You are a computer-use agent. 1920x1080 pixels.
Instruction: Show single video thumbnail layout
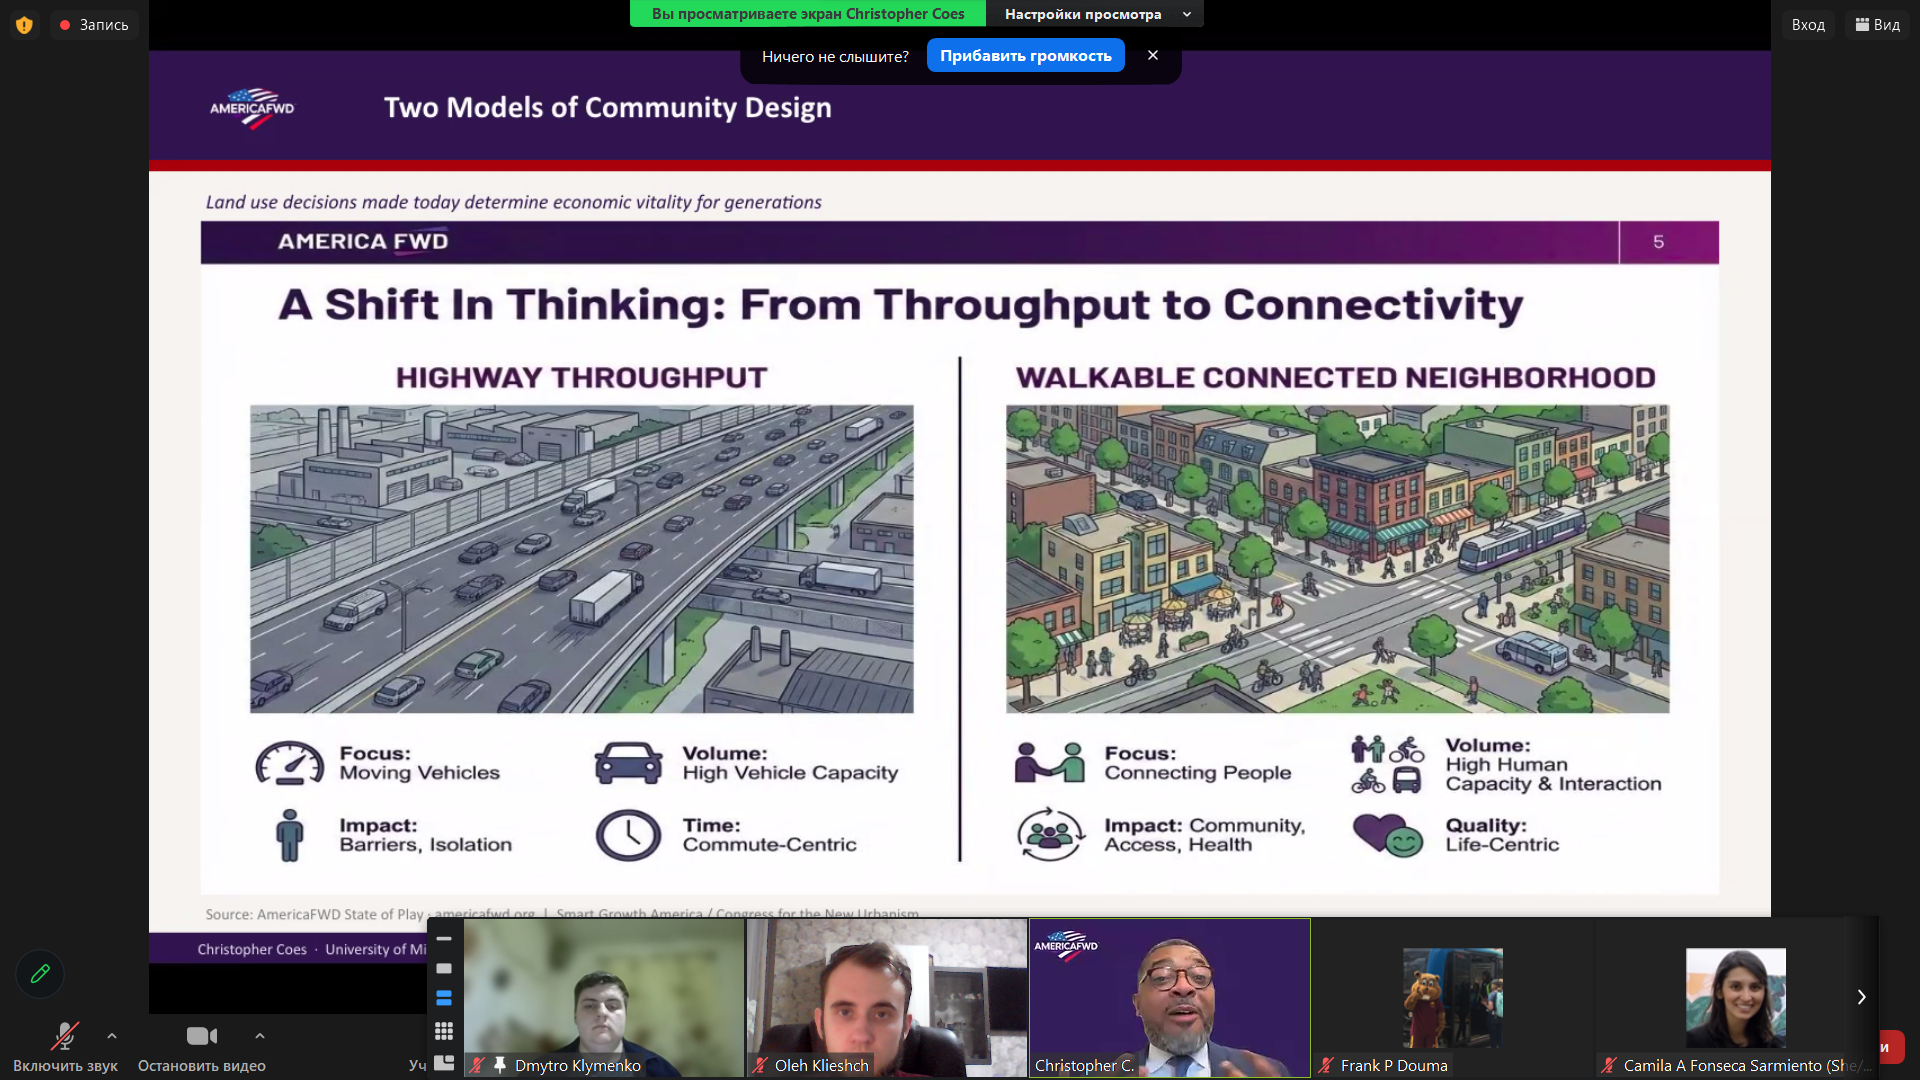tap(444, 968)
